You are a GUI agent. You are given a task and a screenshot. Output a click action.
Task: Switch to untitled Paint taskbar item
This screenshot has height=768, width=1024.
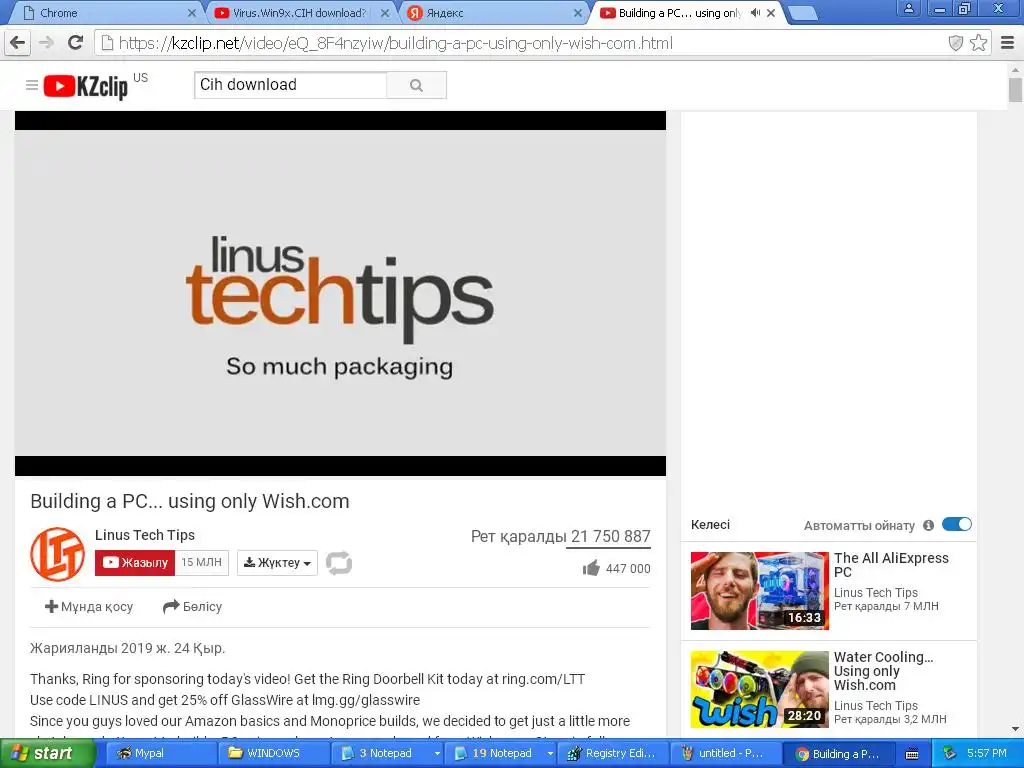point(725,753)
